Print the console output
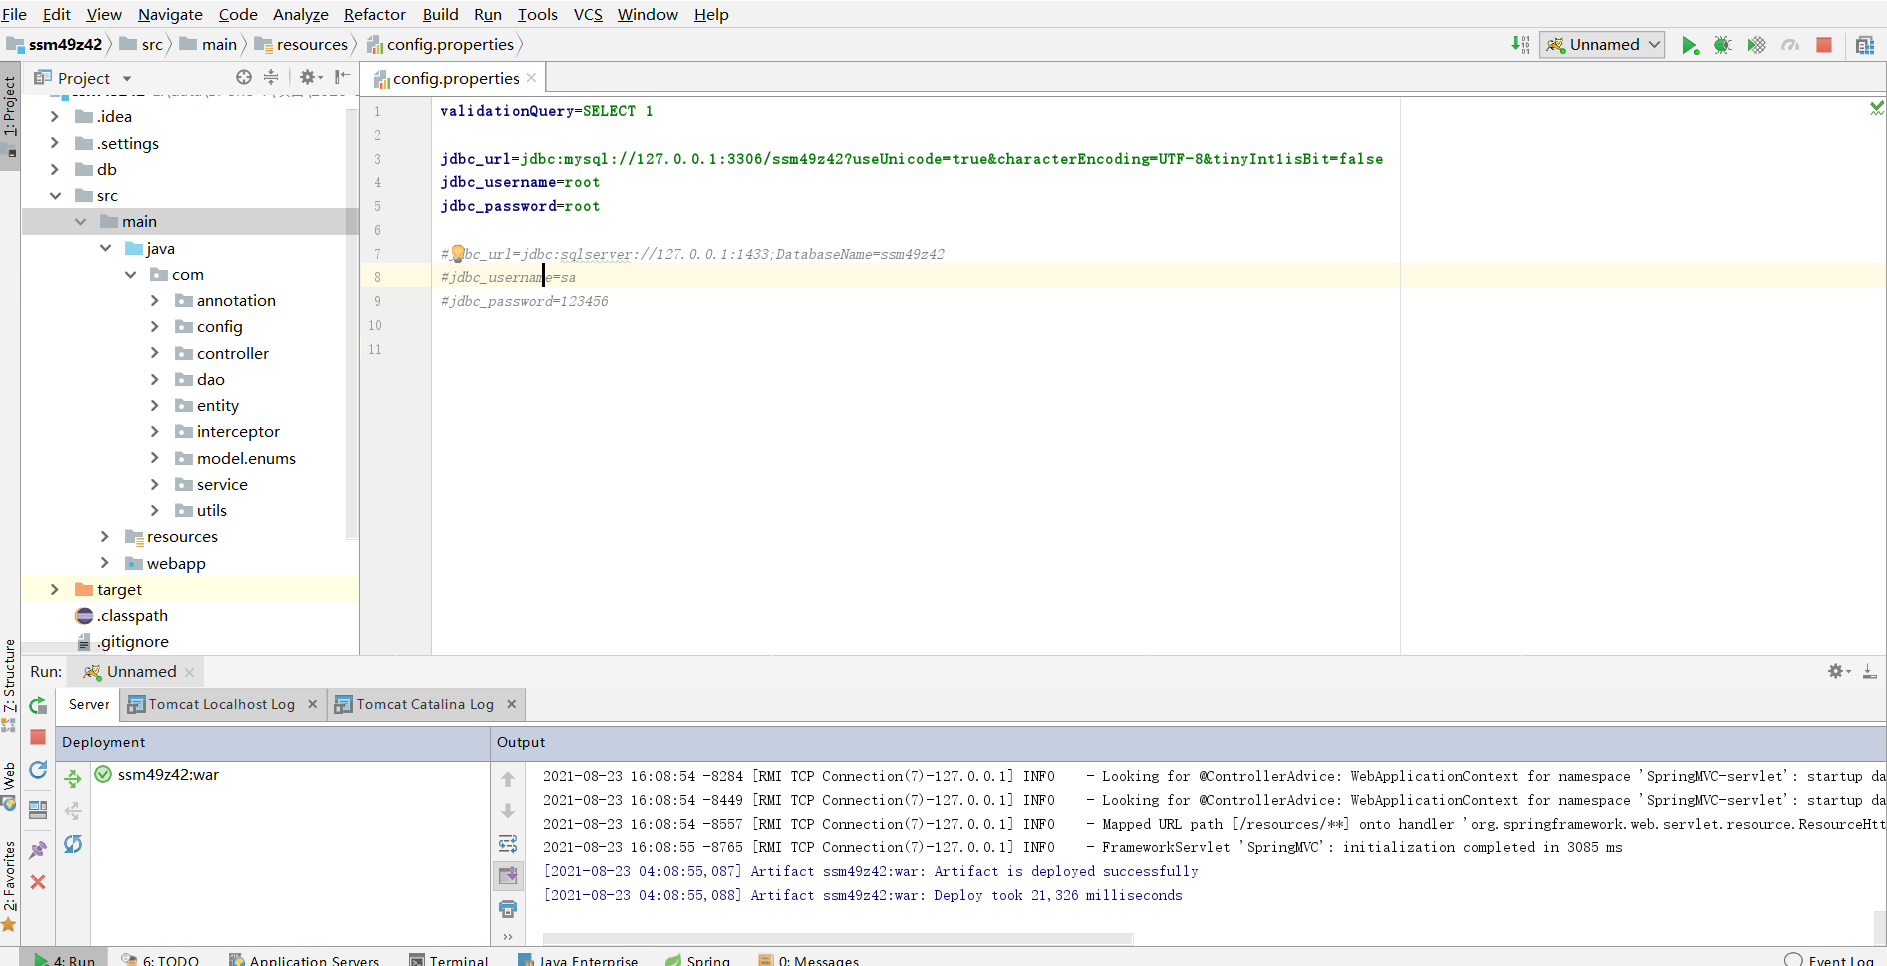This screenshot has height=966, width=1887. pyautogui.click(x=508, y=908)
